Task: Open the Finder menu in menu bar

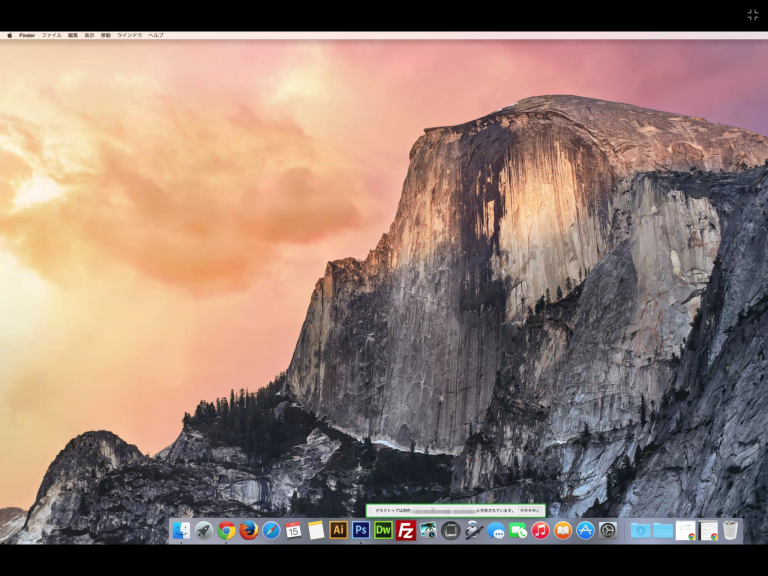Action: [27, 35]
